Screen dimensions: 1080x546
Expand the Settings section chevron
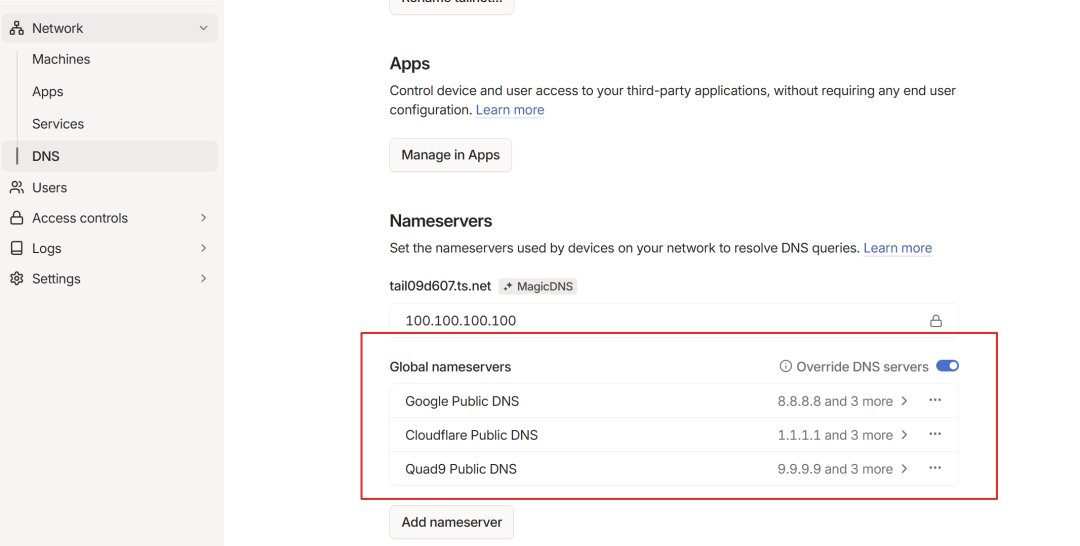tap(203, 278)
